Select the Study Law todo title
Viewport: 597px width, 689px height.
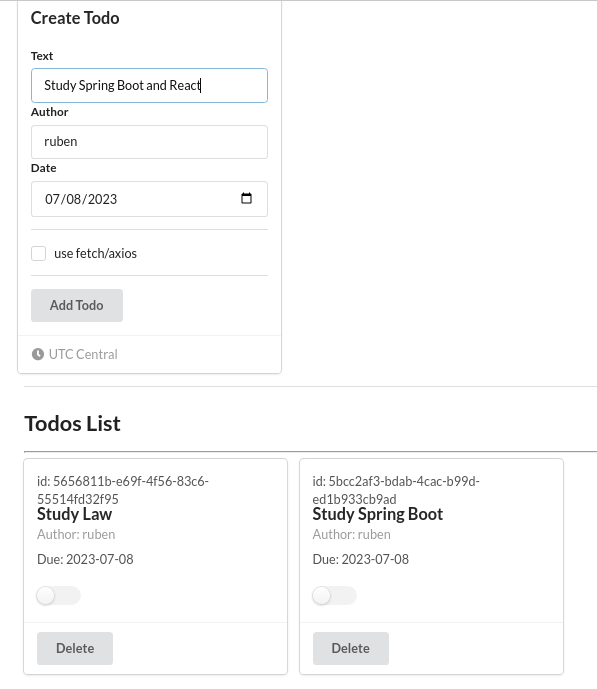75,514
